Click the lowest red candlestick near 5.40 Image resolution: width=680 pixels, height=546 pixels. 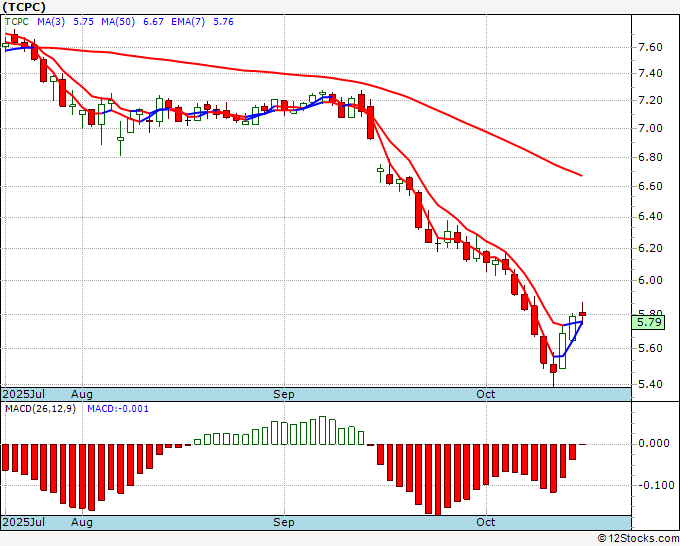point(553,369)
